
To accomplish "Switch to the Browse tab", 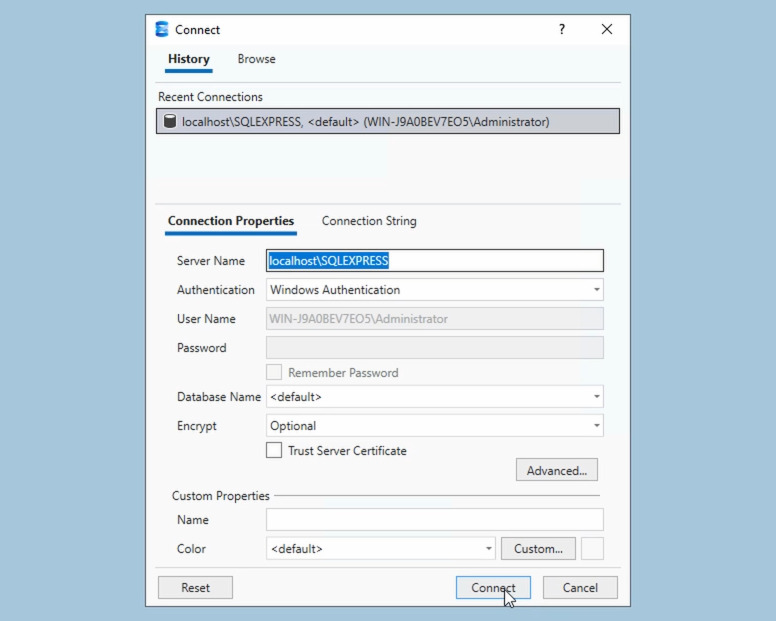I will 256,59.
